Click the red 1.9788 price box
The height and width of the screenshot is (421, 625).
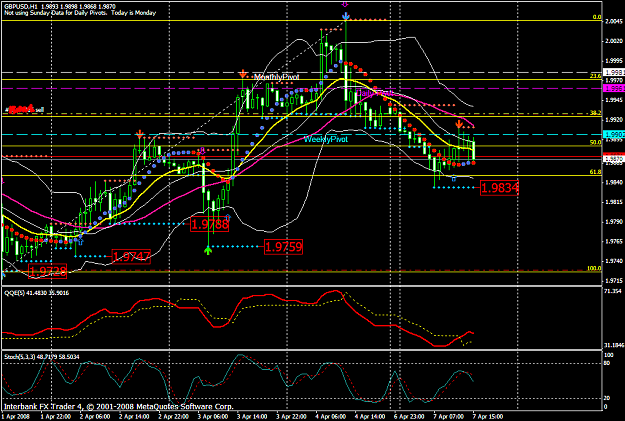[210, 224]
